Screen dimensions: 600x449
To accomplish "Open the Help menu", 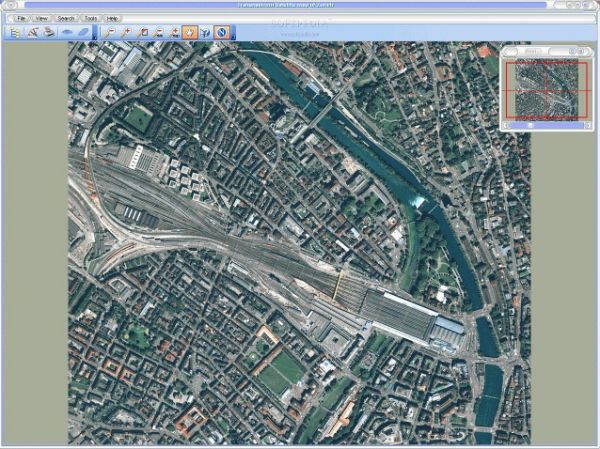I will click(x=112, y=18).
